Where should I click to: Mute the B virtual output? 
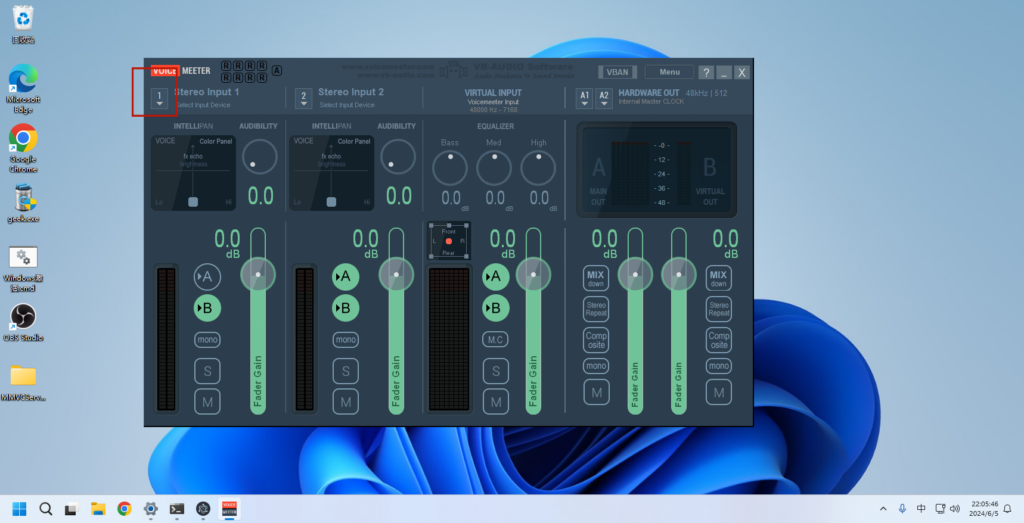pyautogui.click(x=718, y=392)
